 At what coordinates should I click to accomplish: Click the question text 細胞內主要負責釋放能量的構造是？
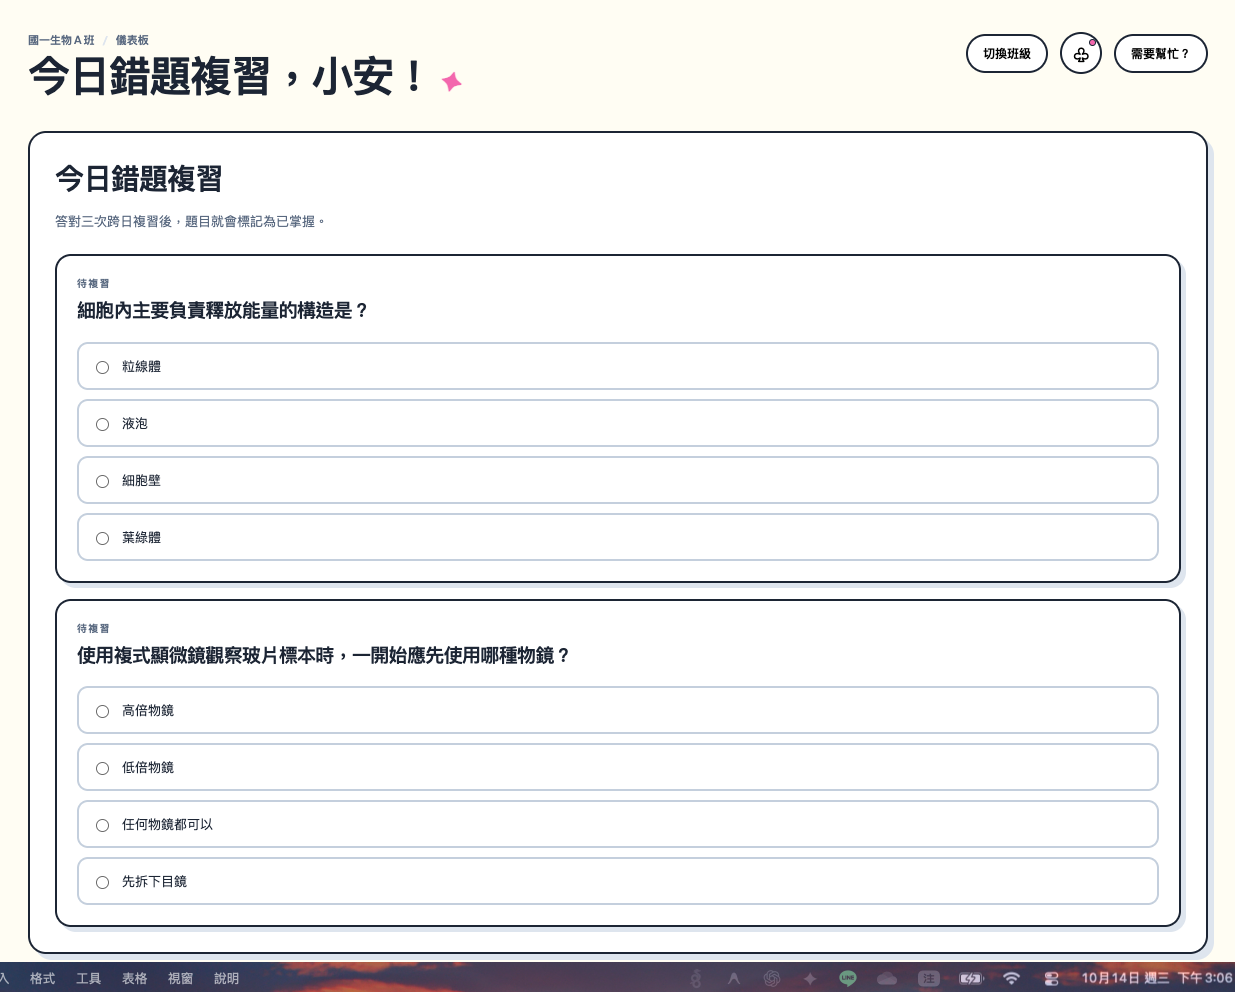coord(224,311)
